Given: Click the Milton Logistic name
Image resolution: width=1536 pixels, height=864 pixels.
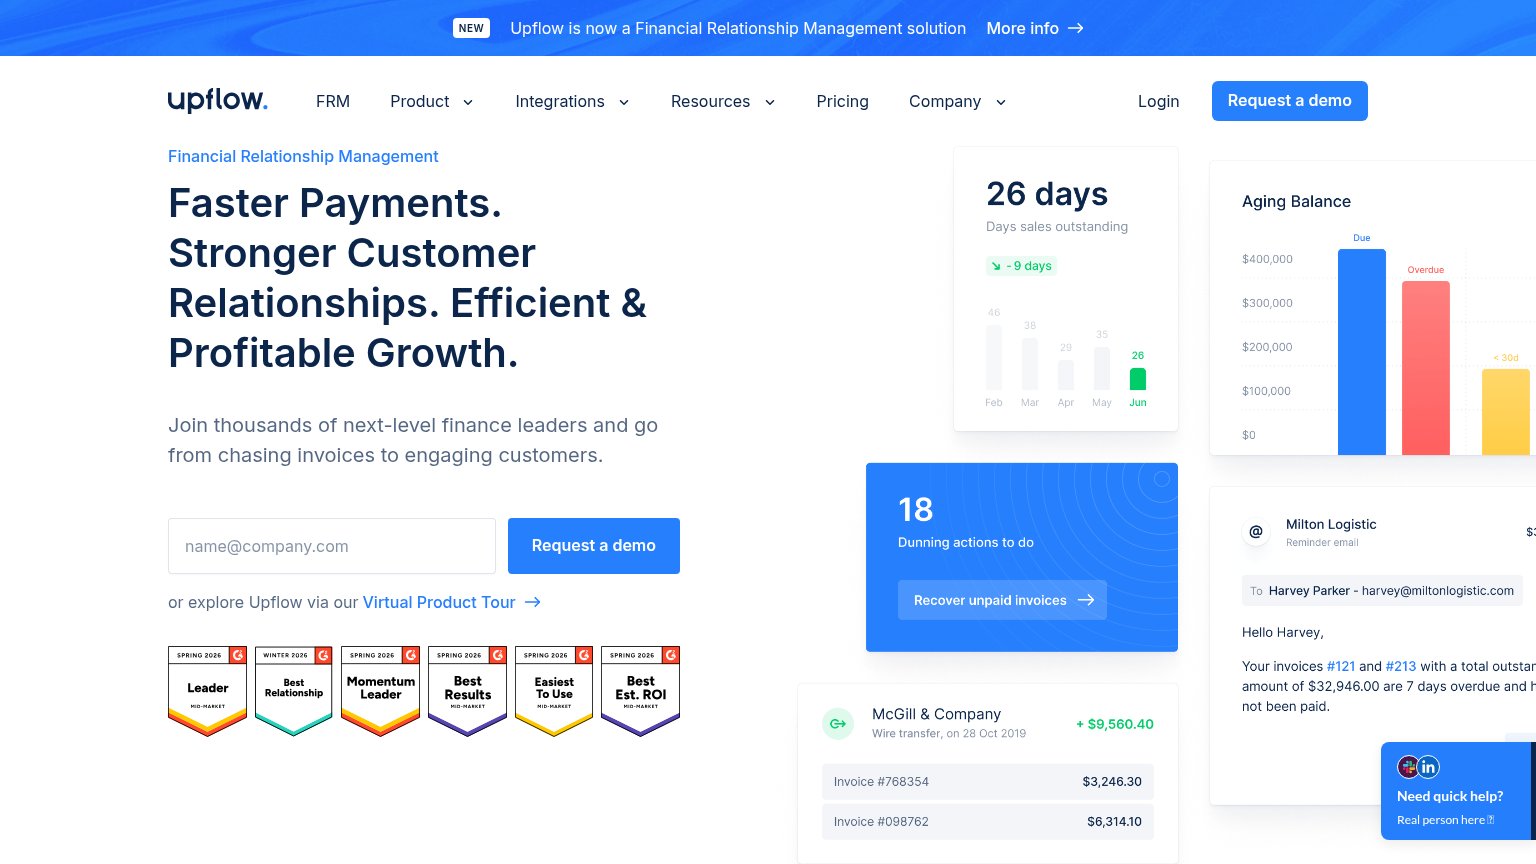Looking at the screenshot, I should coord(1331,524).
